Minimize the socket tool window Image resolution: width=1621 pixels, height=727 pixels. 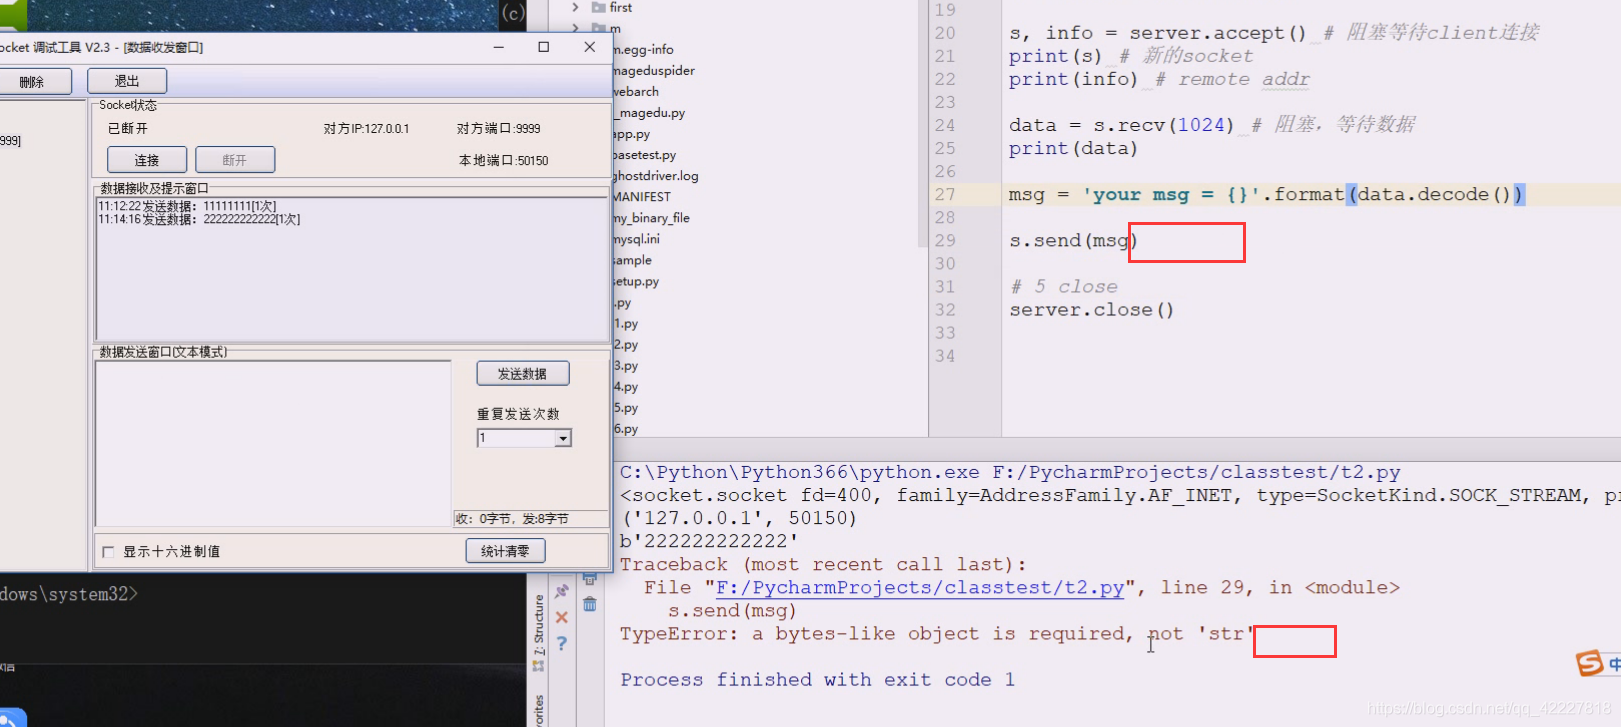point(498,47)
